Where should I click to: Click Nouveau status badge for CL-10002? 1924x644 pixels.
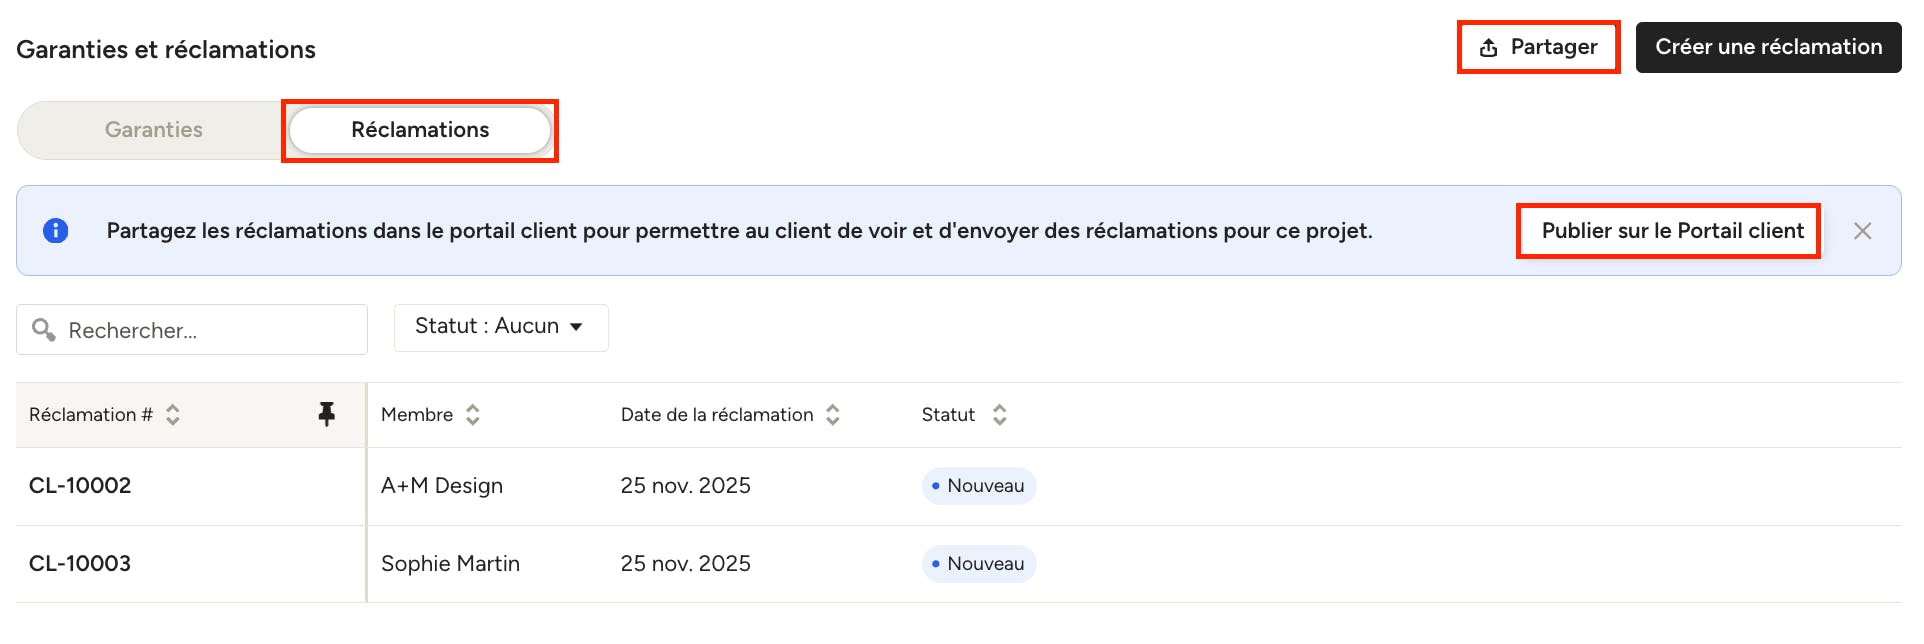pos(979,486)
